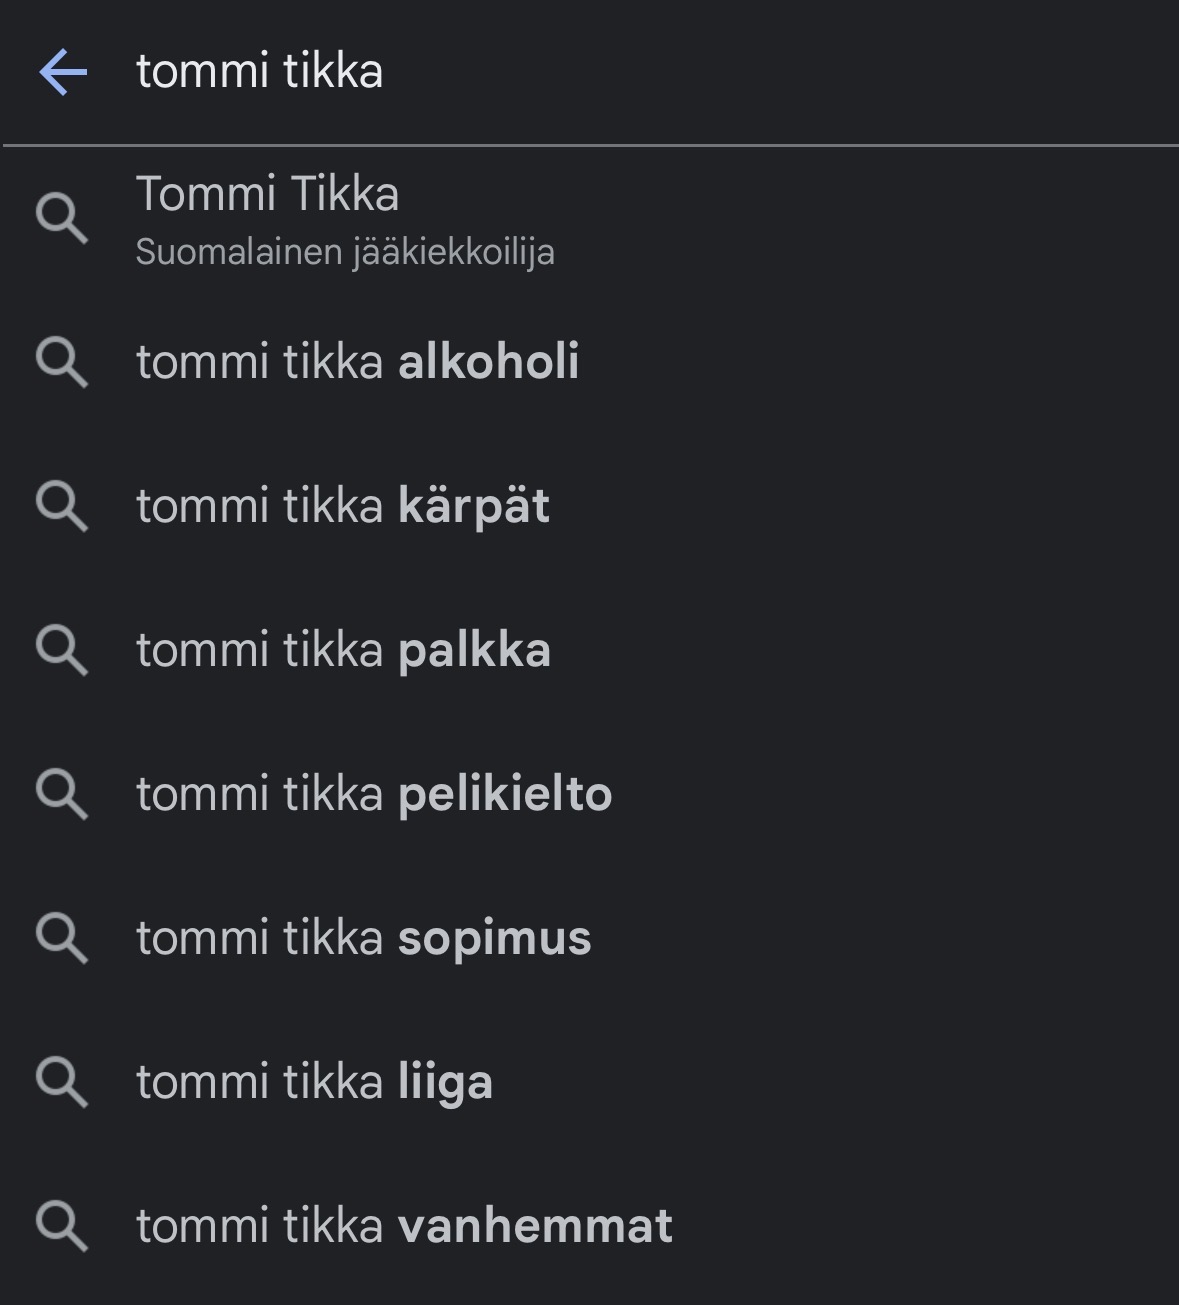Choose the 'tommi tikka kärpät' suggestion
1179x1305 pixels.
pyautogui.click(x=343, y=506)
